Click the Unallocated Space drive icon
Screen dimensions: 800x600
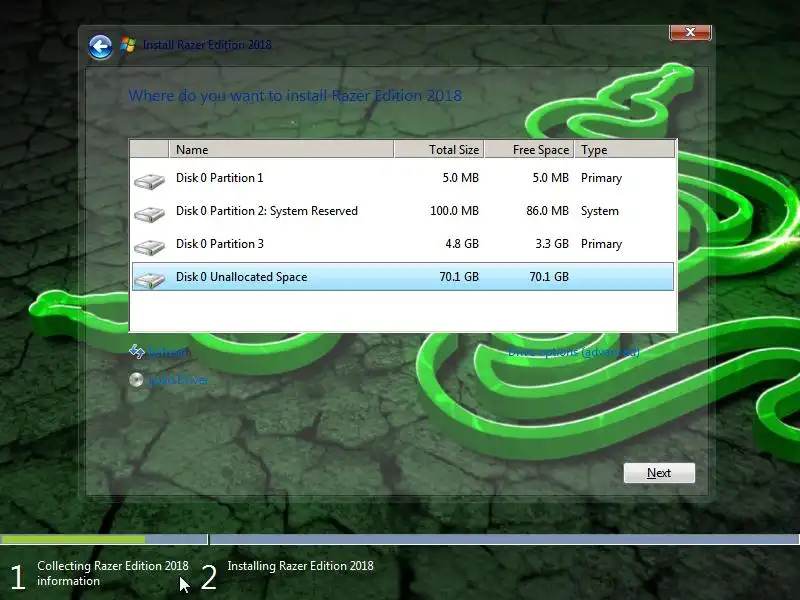(149, 280)
